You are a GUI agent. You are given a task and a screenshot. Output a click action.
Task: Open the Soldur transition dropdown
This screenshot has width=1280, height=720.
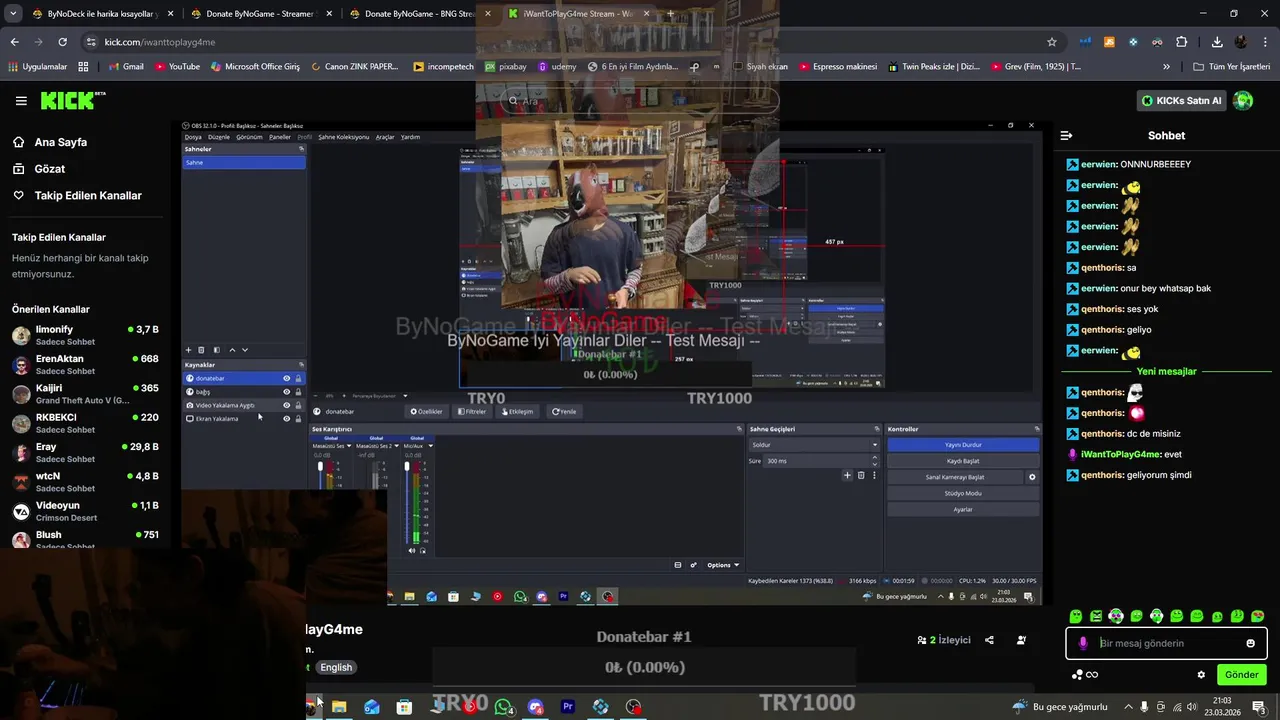[814, 445]
